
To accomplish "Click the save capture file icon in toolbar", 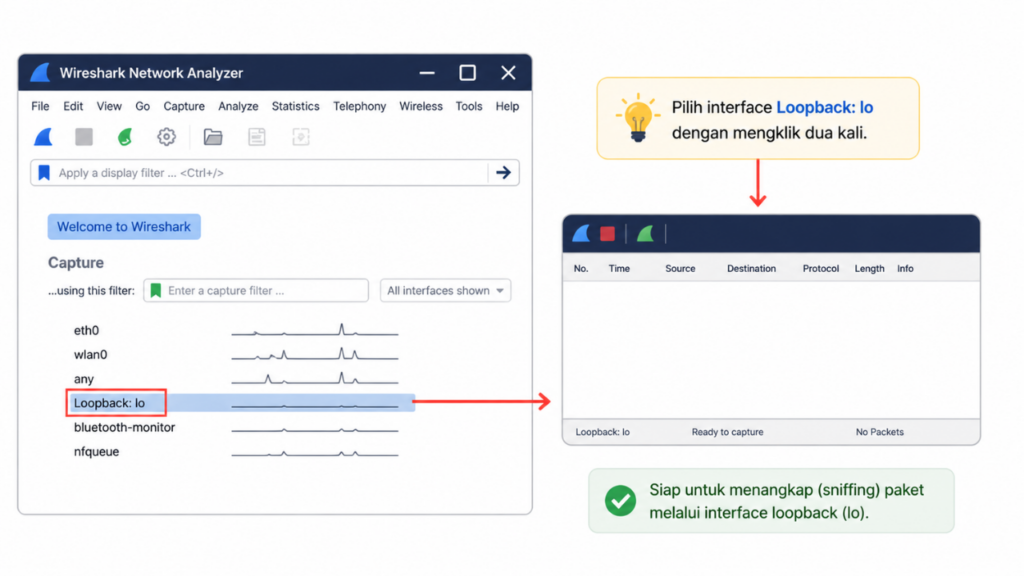I will [x=257, y=137].
